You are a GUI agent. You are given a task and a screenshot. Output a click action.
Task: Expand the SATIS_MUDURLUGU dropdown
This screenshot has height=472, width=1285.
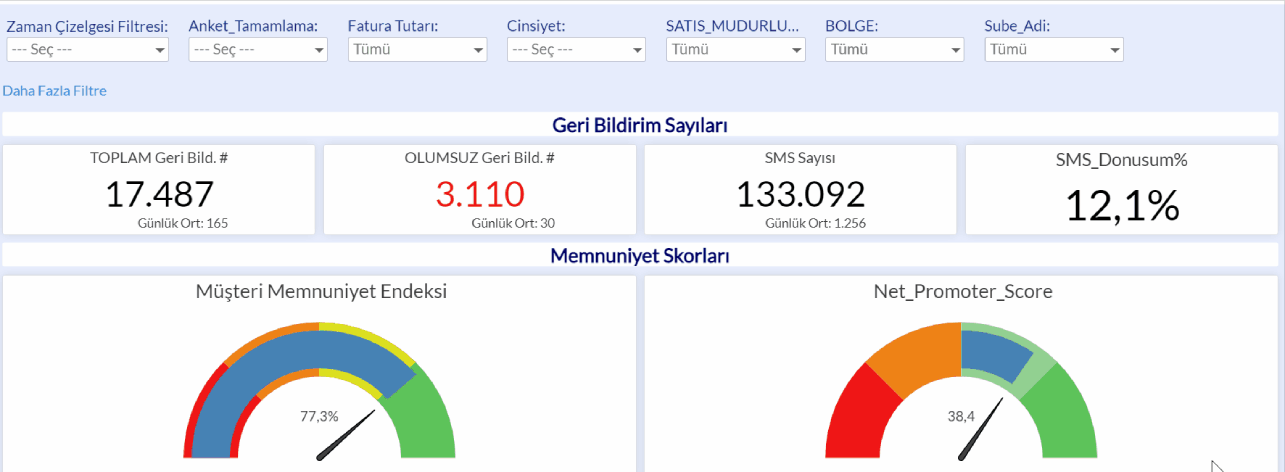(x=736, y=49)
